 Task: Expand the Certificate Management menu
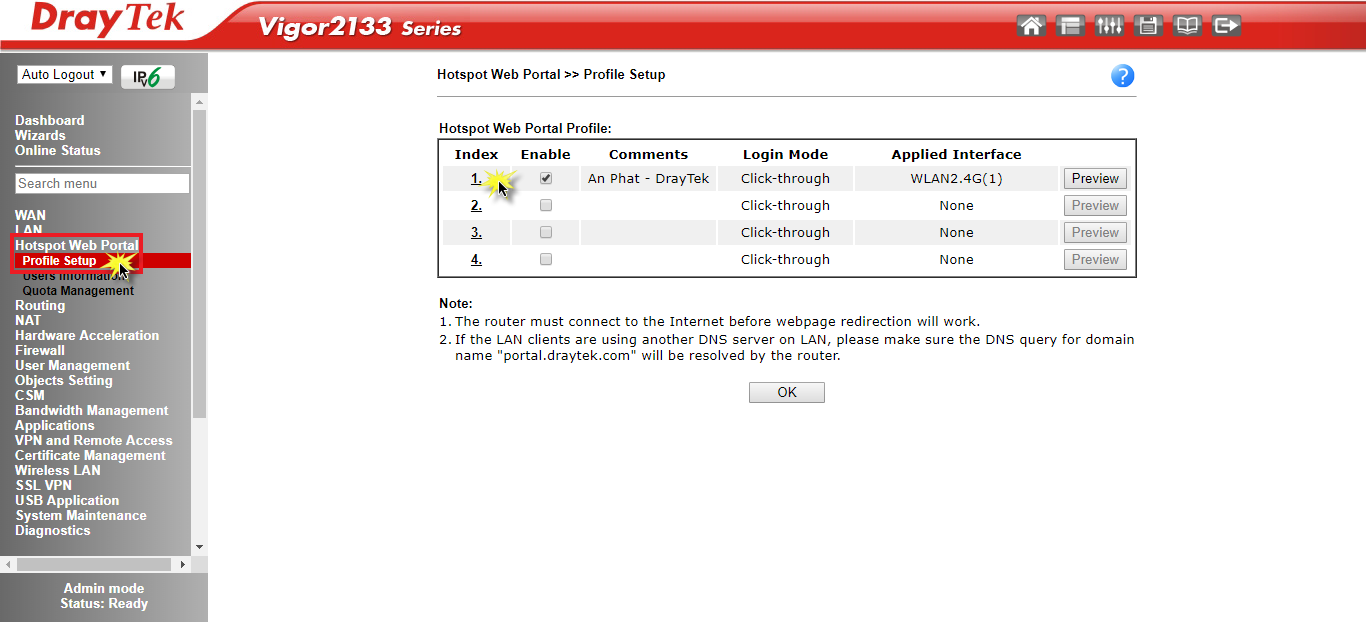(90, 455)
